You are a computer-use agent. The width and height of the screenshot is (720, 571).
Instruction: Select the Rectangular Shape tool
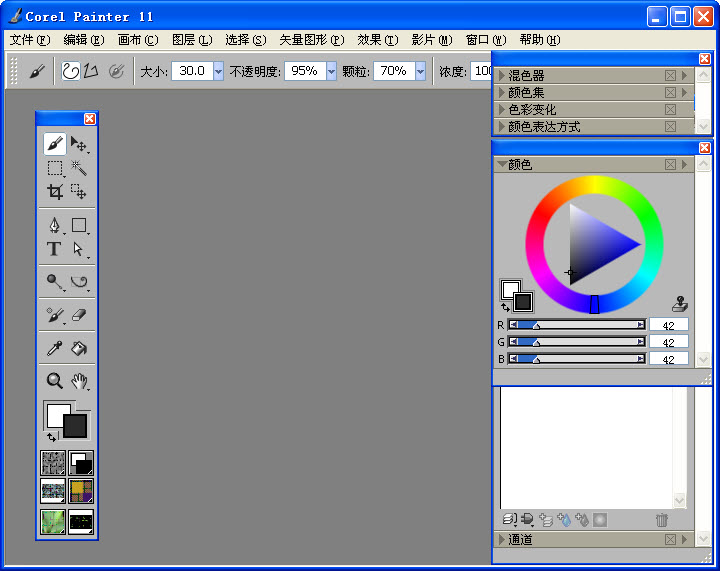click(79, 225)
